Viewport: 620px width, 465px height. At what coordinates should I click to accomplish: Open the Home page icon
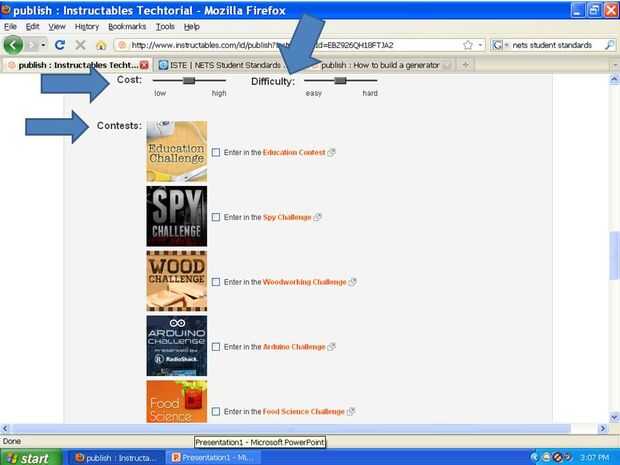[x=101, y=45]
